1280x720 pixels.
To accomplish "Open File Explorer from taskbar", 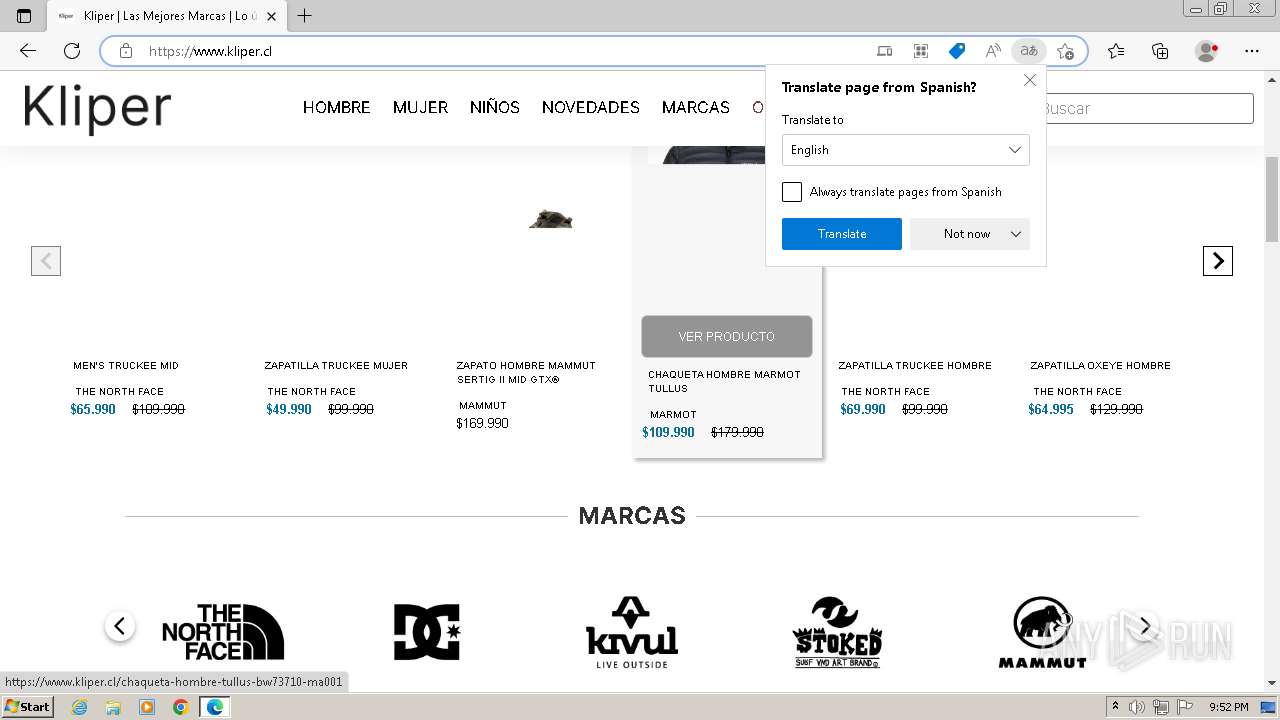I will [x=113, y=707].
